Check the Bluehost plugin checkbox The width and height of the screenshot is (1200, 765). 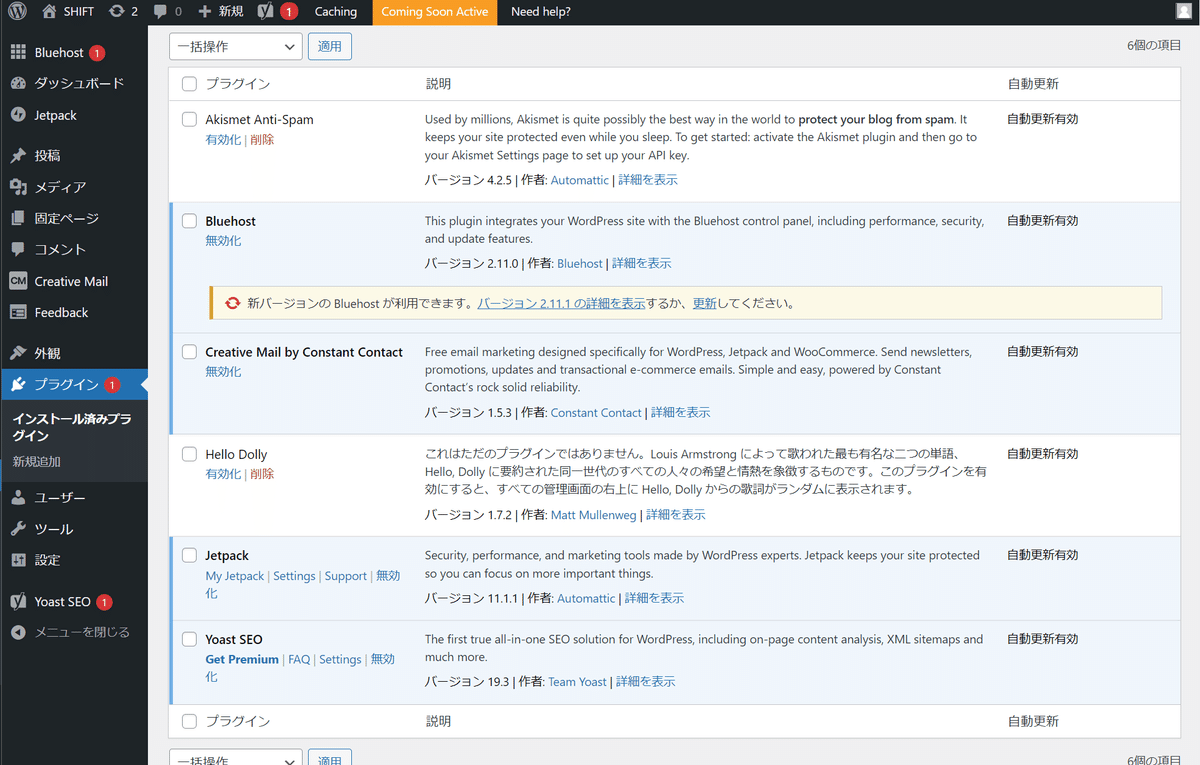click(x=189, y=221)
